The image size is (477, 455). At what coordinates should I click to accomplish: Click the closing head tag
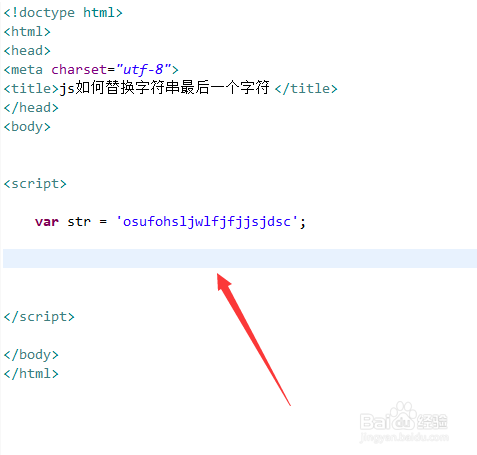(31, 108)
